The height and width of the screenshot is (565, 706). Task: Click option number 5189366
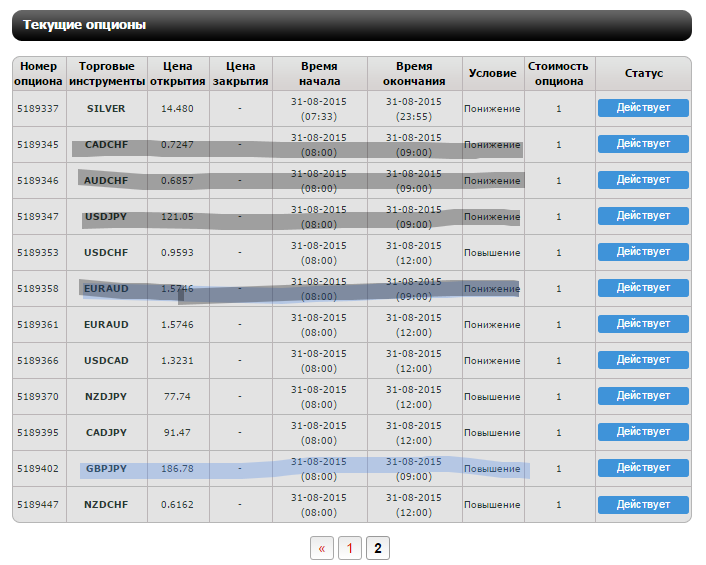pos(38,361)
